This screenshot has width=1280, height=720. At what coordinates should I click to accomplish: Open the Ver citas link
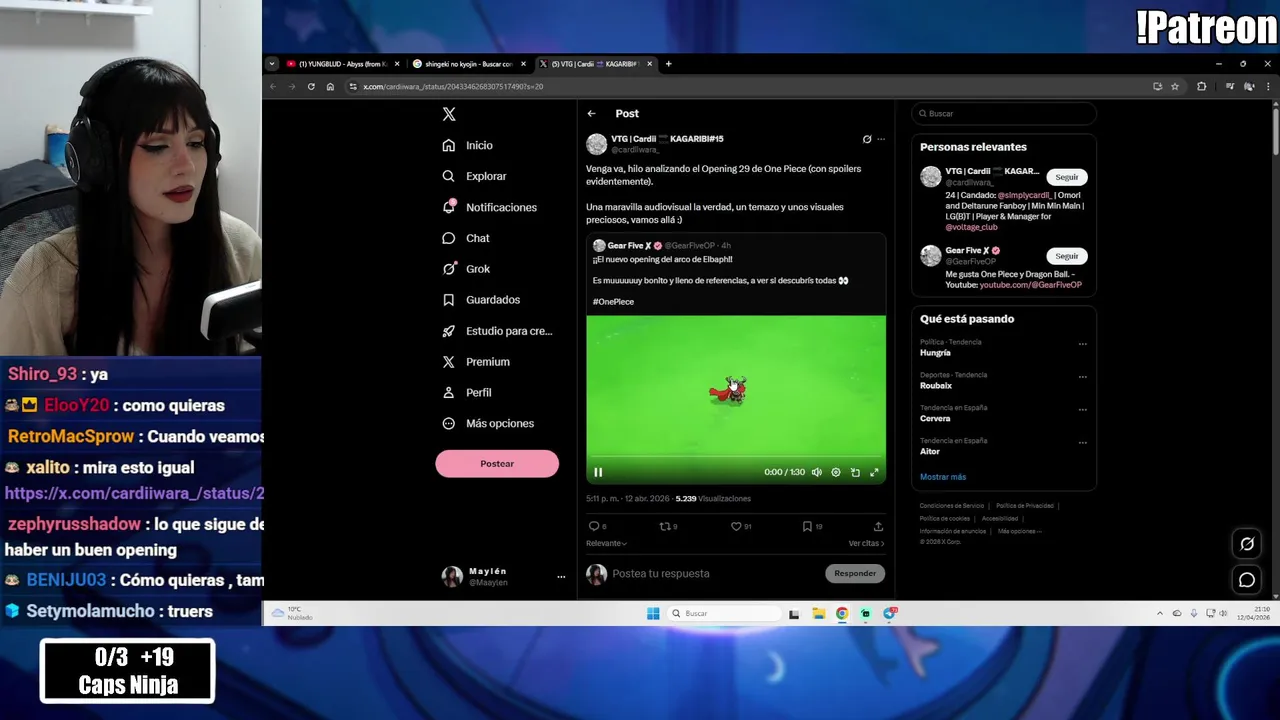tap(866, 543)
